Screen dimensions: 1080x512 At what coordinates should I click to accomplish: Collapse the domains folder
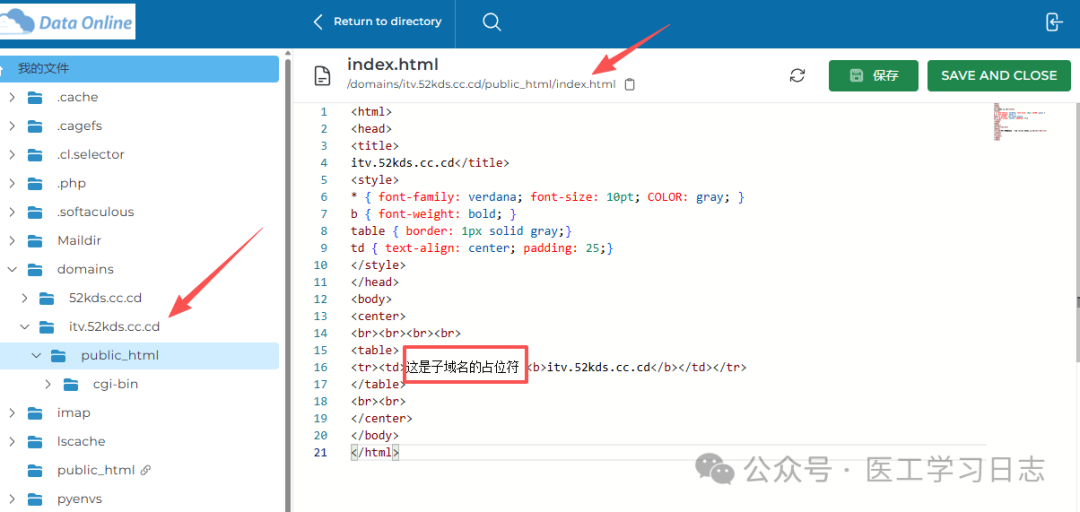(x=12, y=270)
